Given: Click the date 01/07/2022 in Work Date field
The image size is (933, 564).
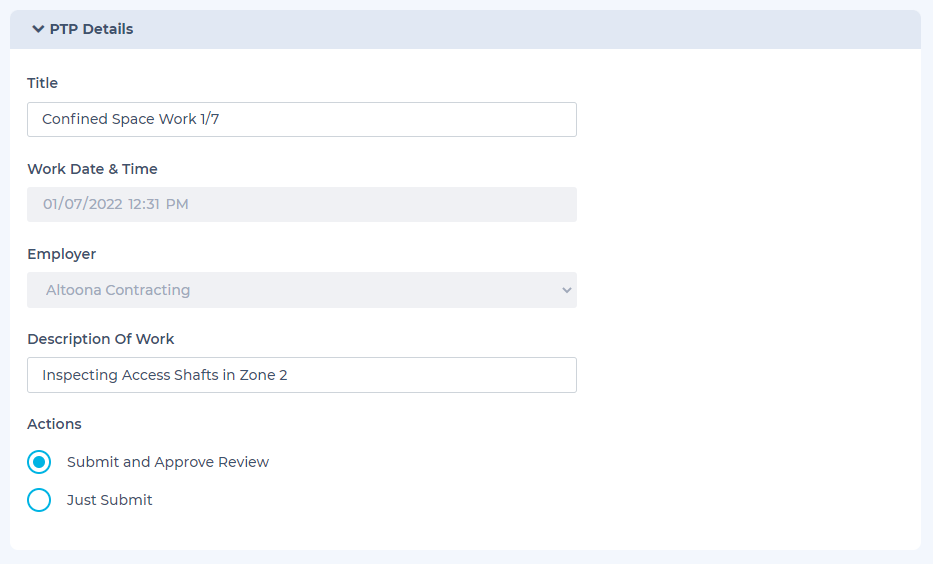Looking at the screenshot, I should tap(82, 204).
